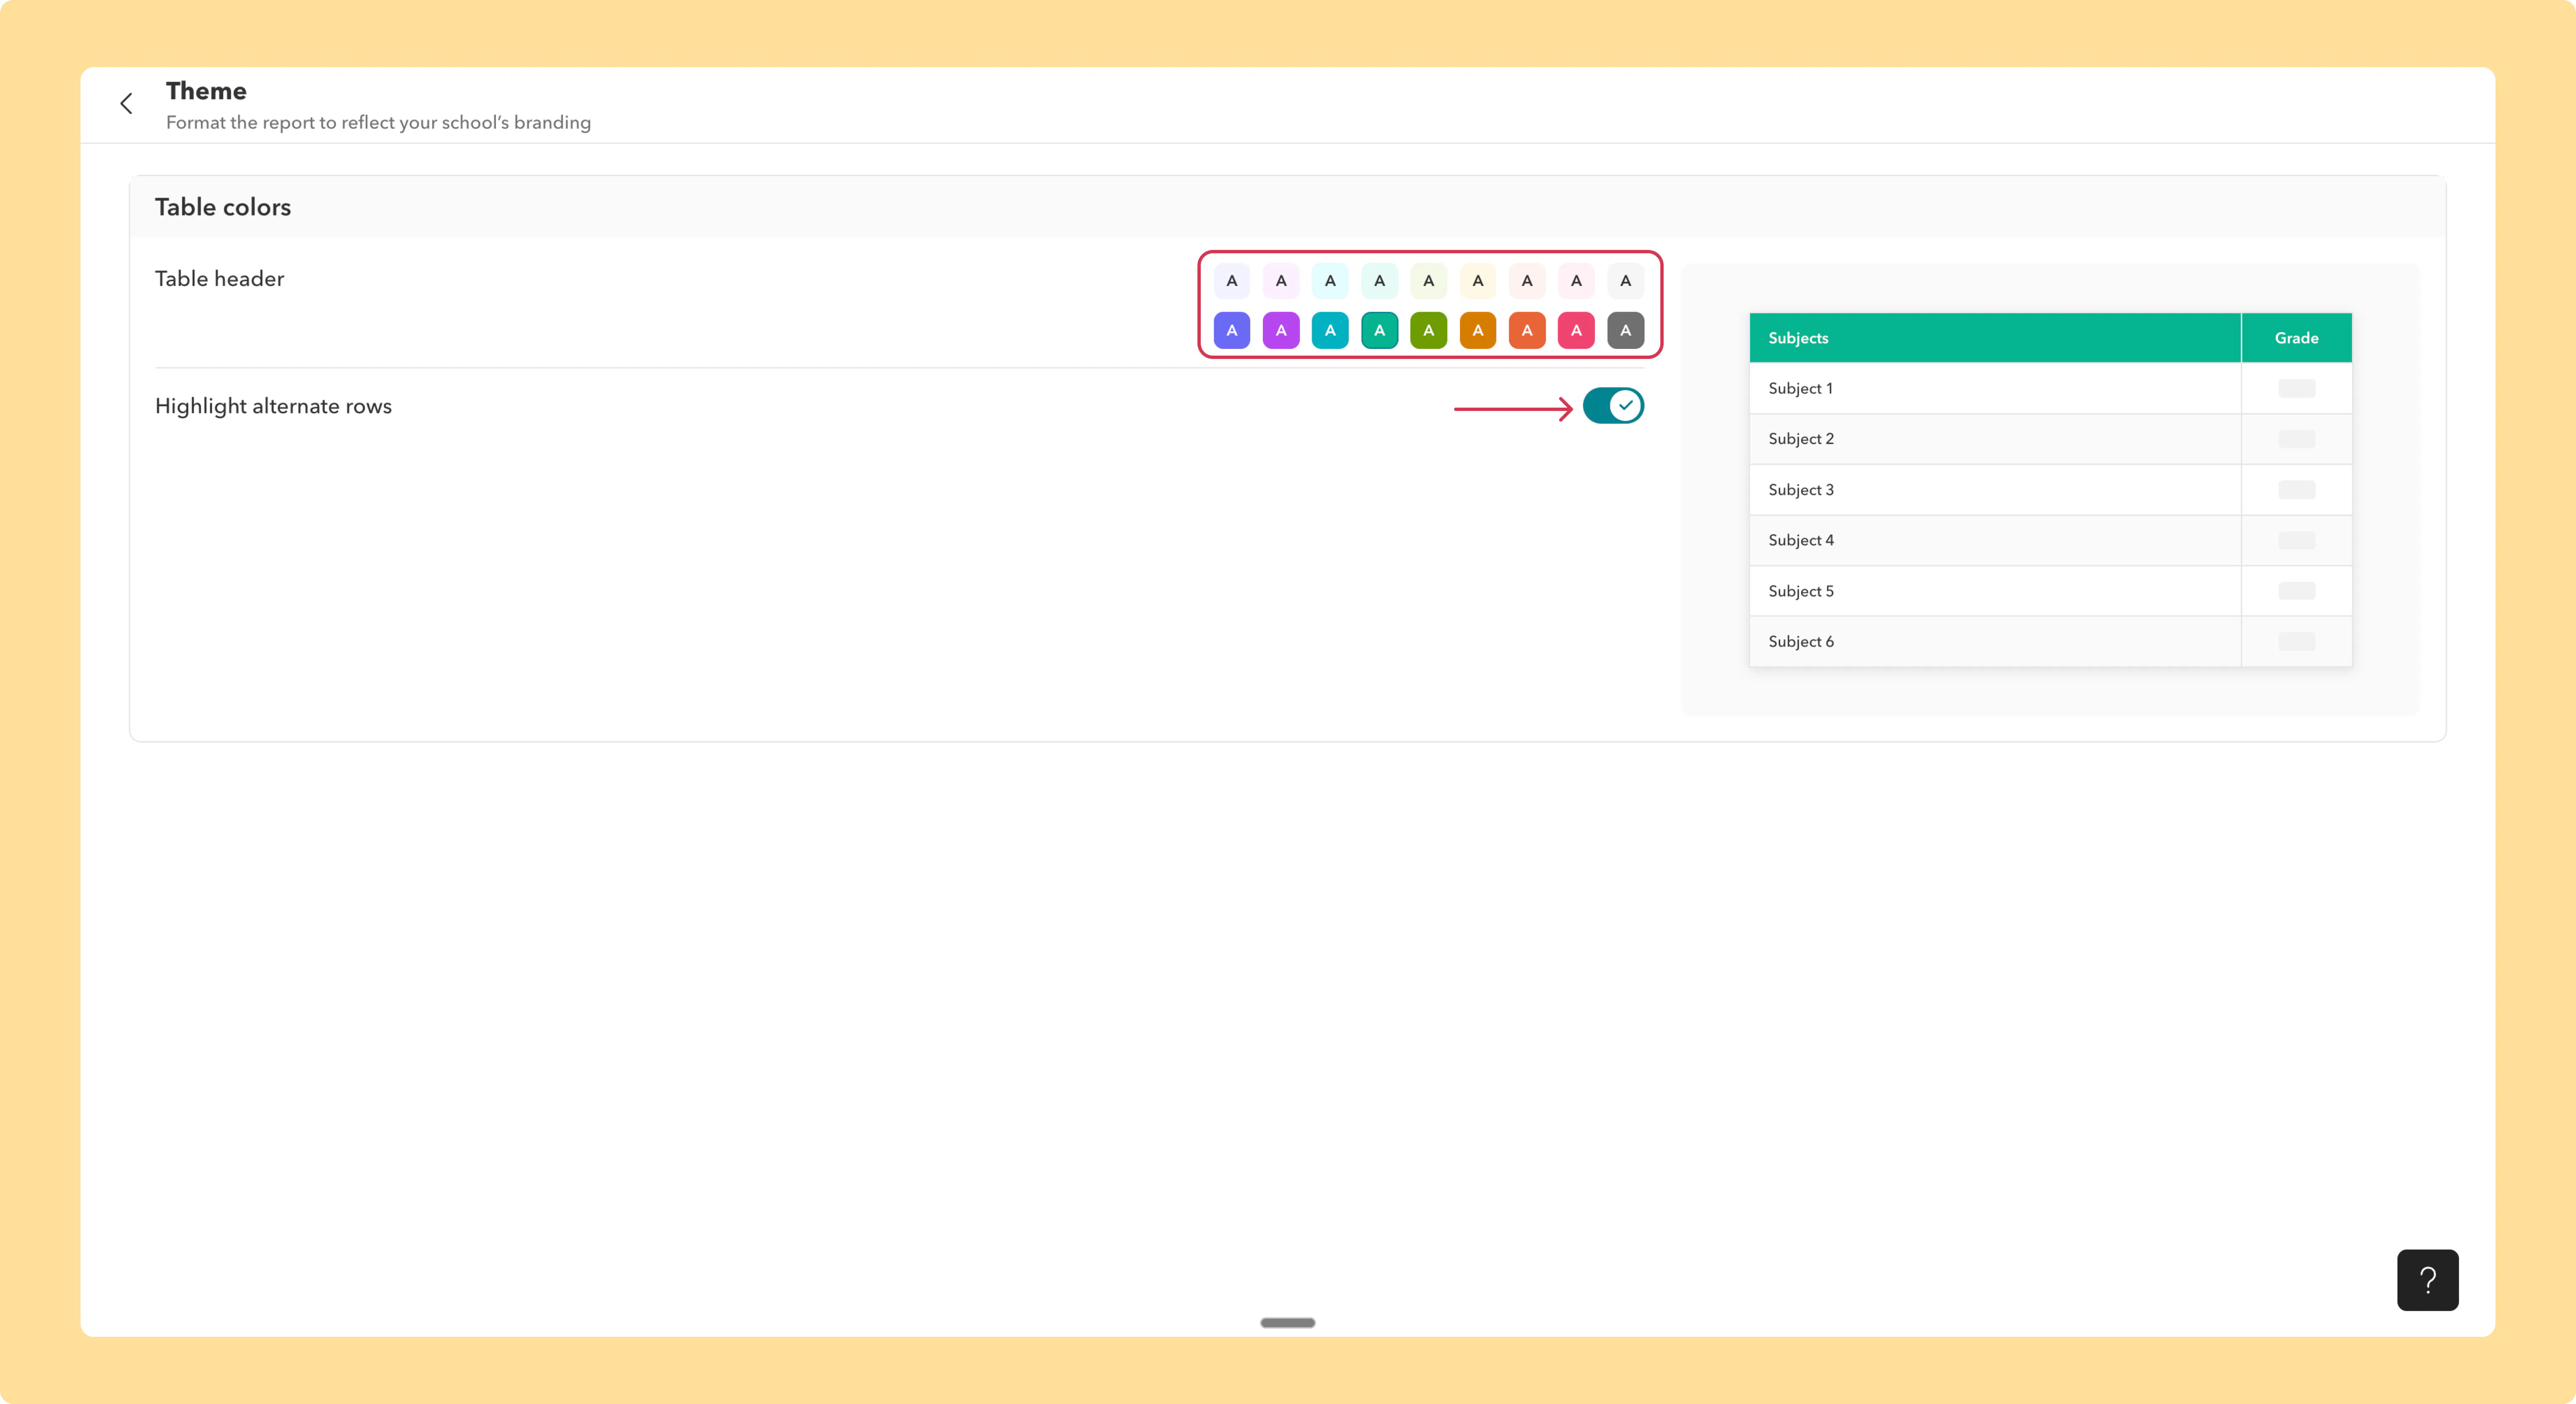Open the help question mark button

click(x=2427, y=1279)
